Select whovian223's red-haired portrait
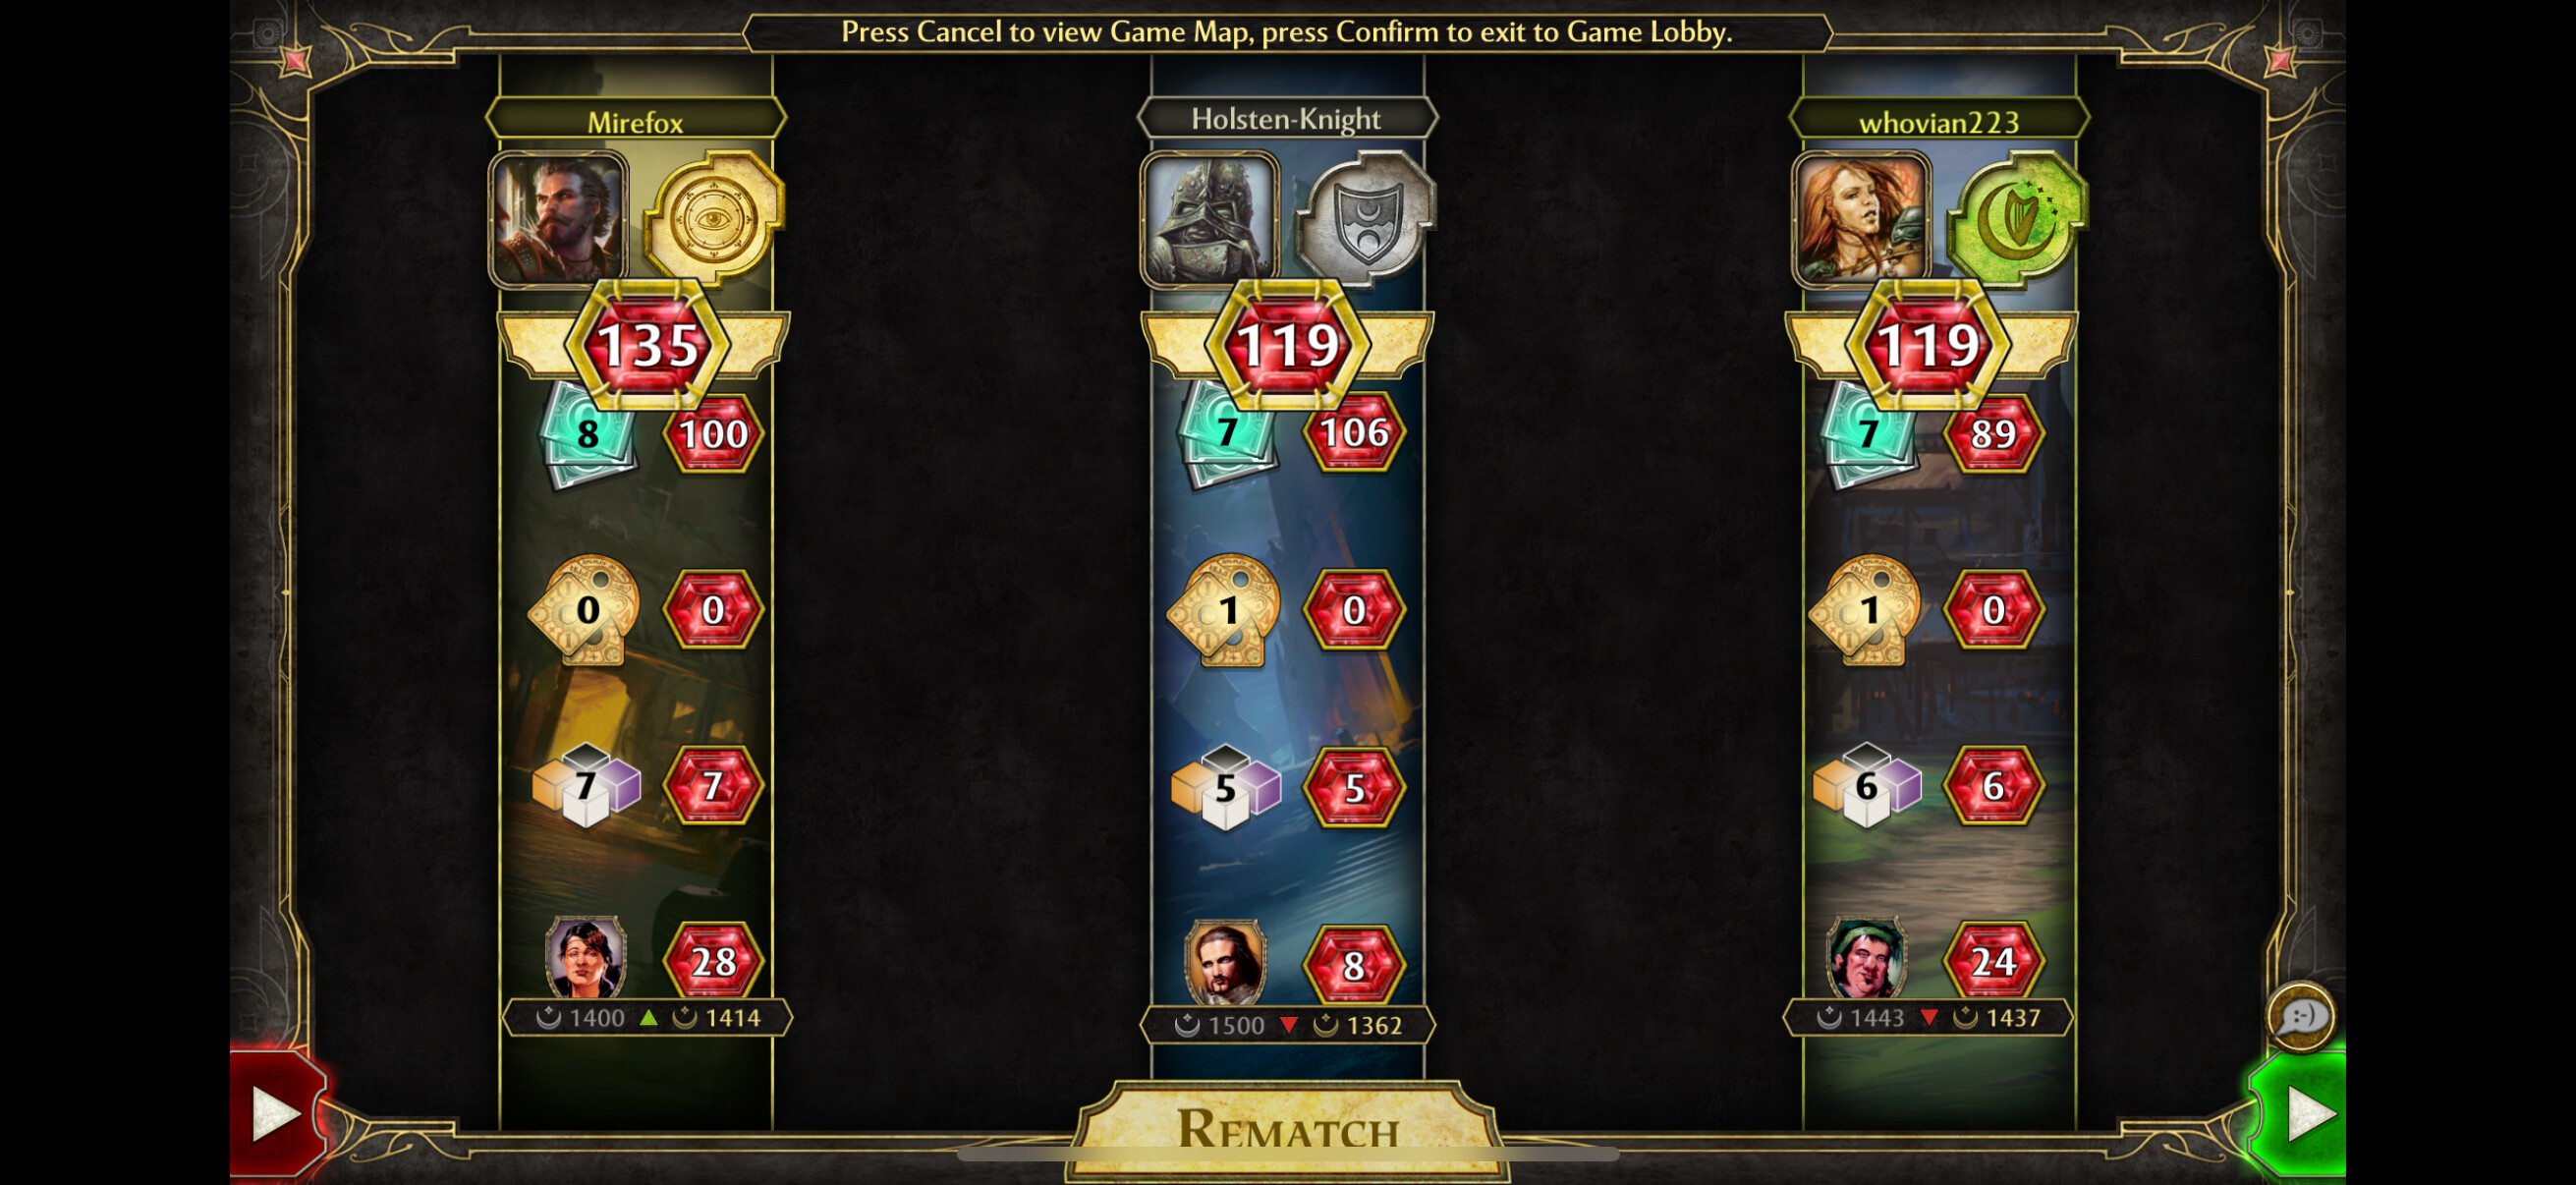Screen dimensions: 2576x1185 pos(1861,220)
